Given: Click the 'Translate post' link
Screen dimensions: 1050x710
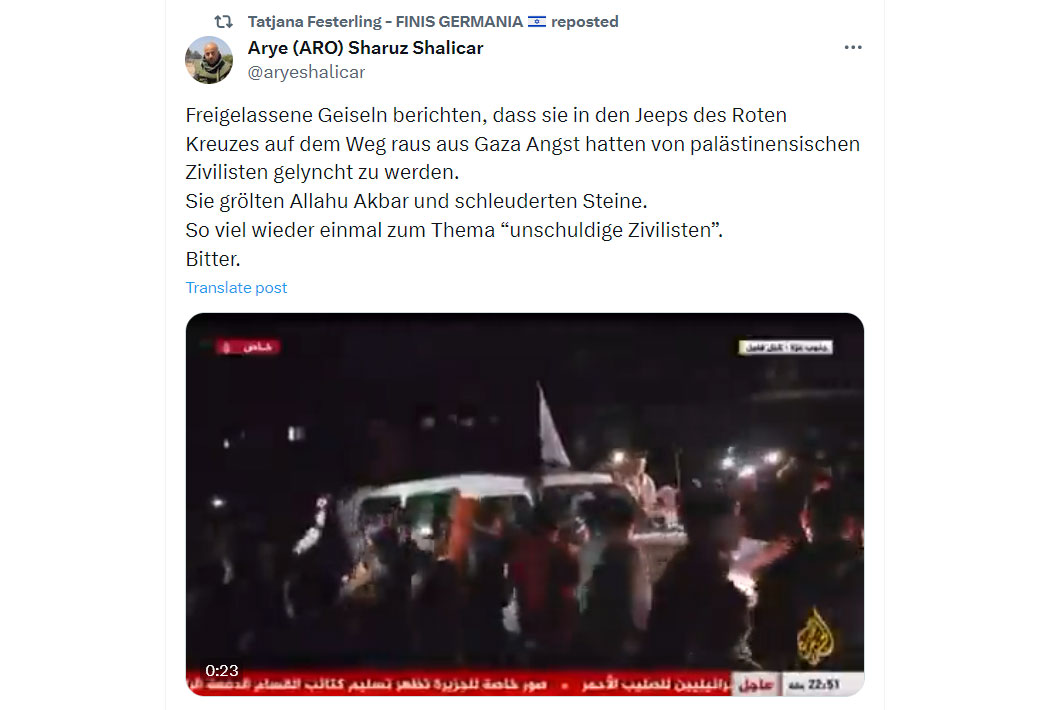Looking at the screenshot, I should click(236, 287).
